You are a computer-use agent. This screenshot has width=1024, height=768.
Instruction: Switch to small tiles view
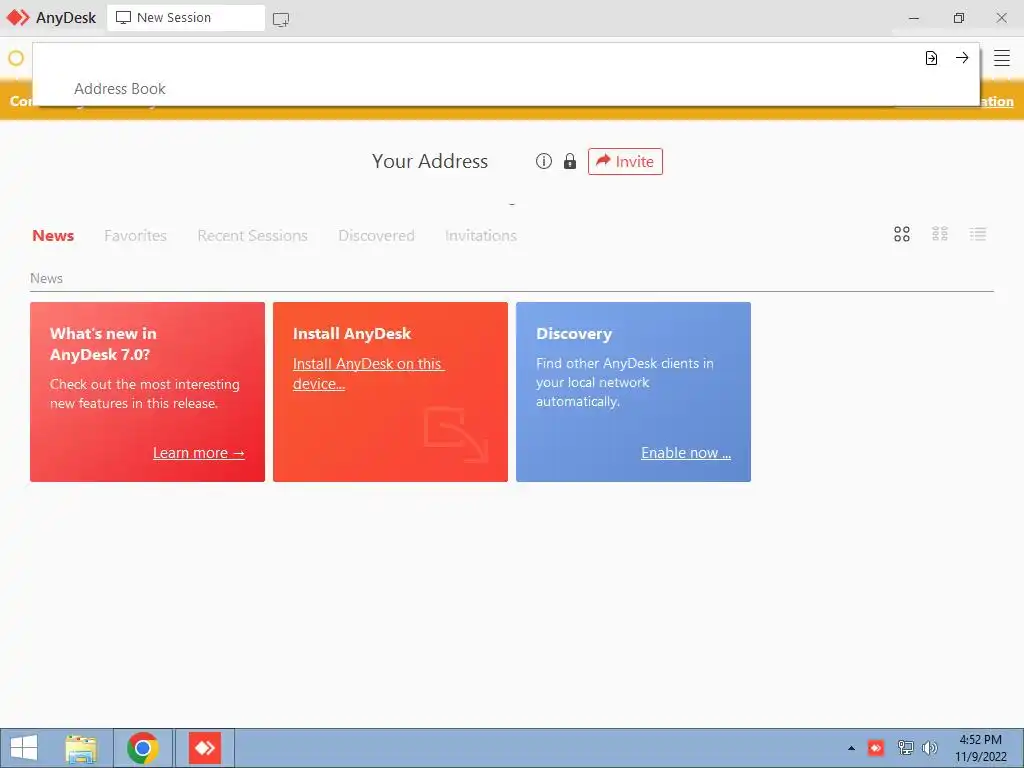(x=940, y=234)
